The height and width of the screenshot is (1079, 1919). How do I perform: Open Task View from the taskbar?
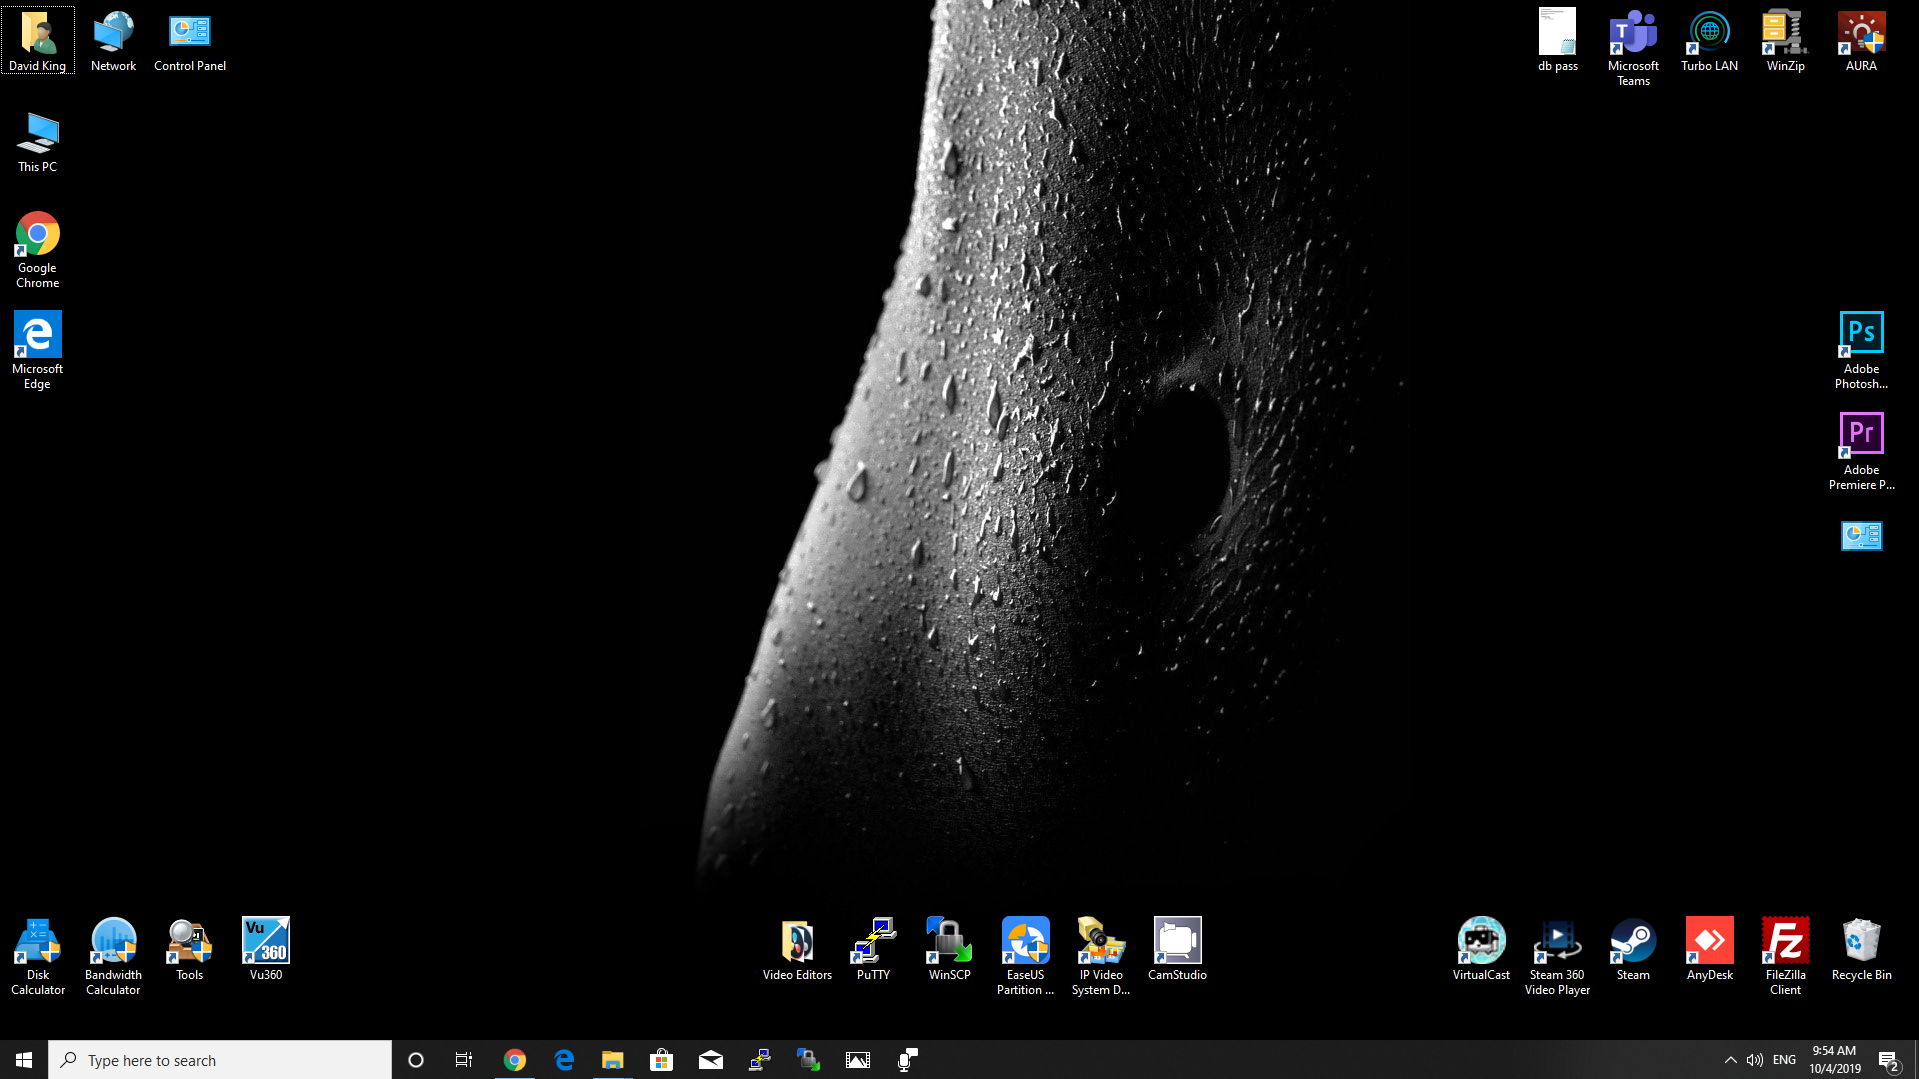point(464,1060)
